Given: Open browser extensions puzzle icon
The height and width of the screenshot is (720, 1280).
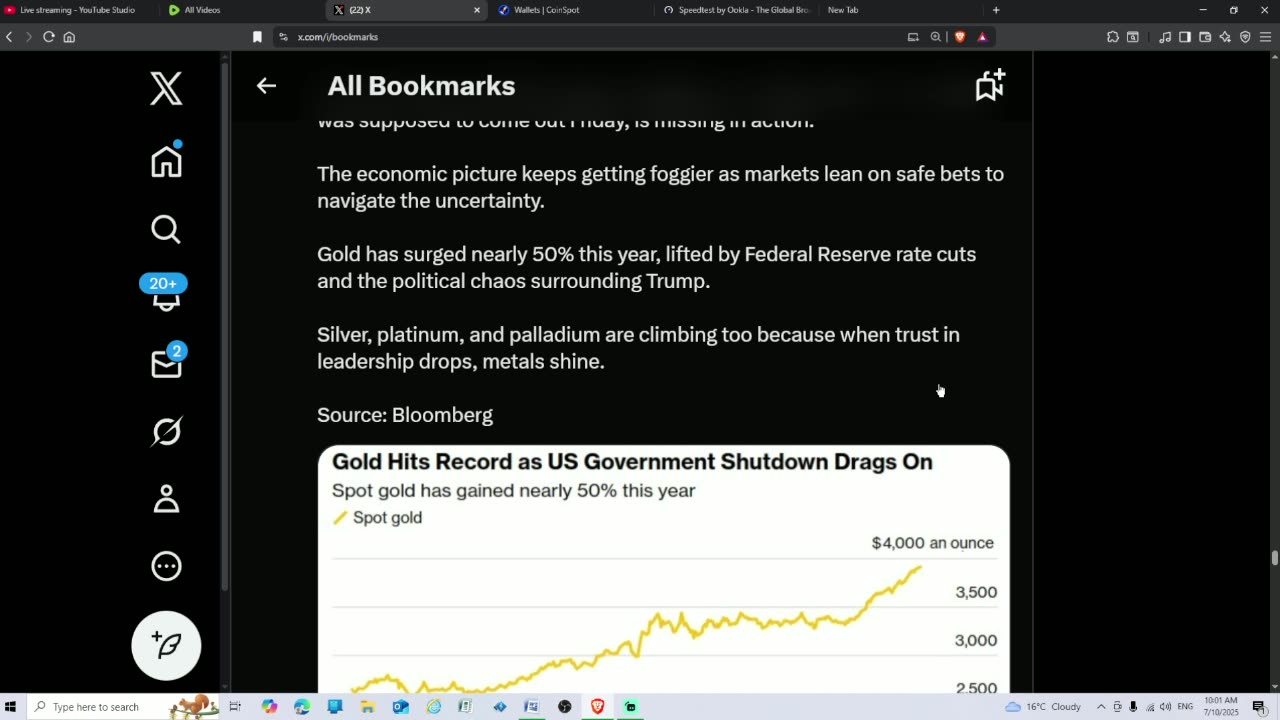Looking at the screenshot, I should point(1113,37).
